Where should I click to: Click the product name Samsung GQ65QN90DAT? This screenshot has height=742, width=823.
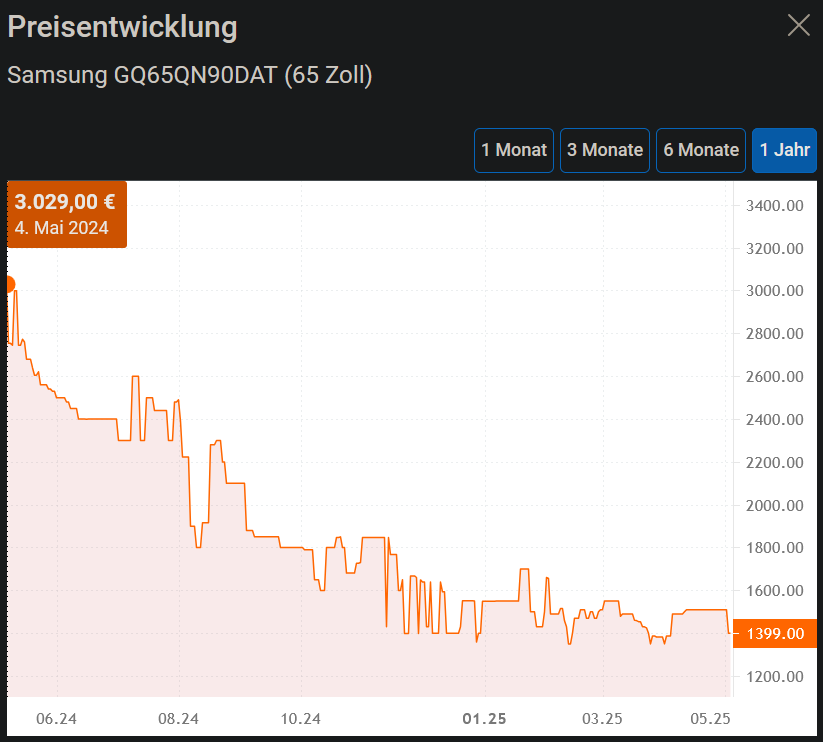point(188,75)
